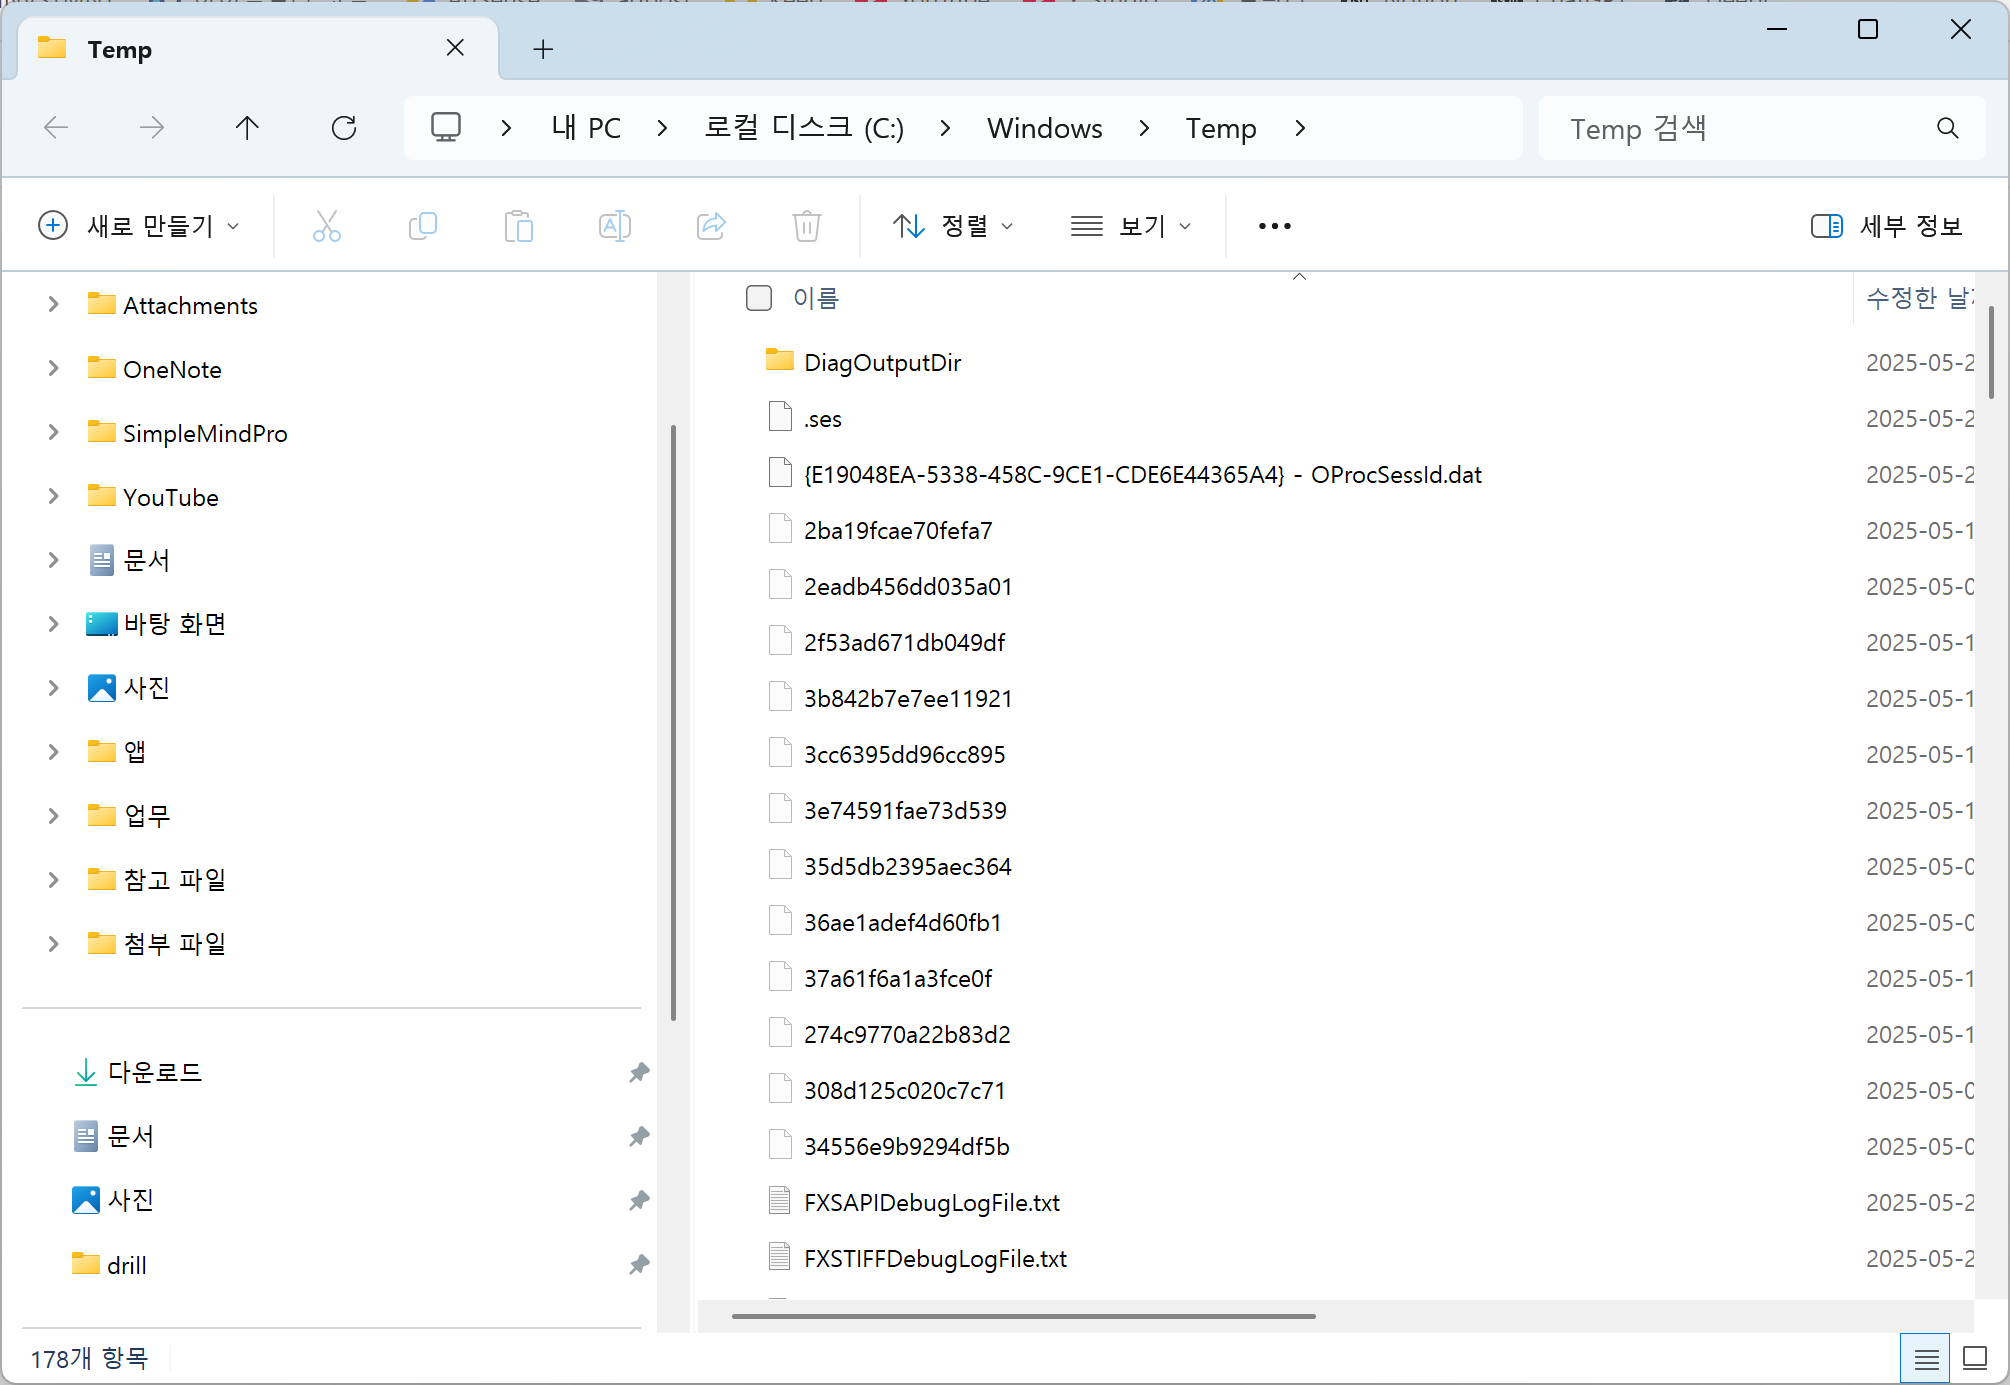Click the file list vertical scrollbar

point(1991,352)
